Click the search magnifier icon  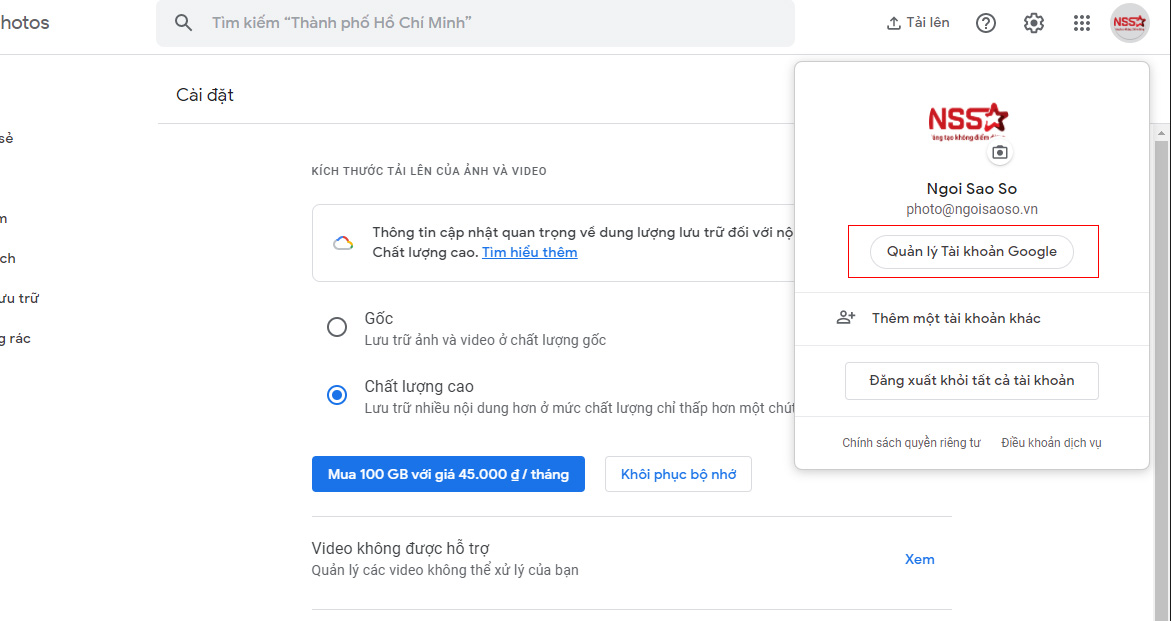click(183, 23)
